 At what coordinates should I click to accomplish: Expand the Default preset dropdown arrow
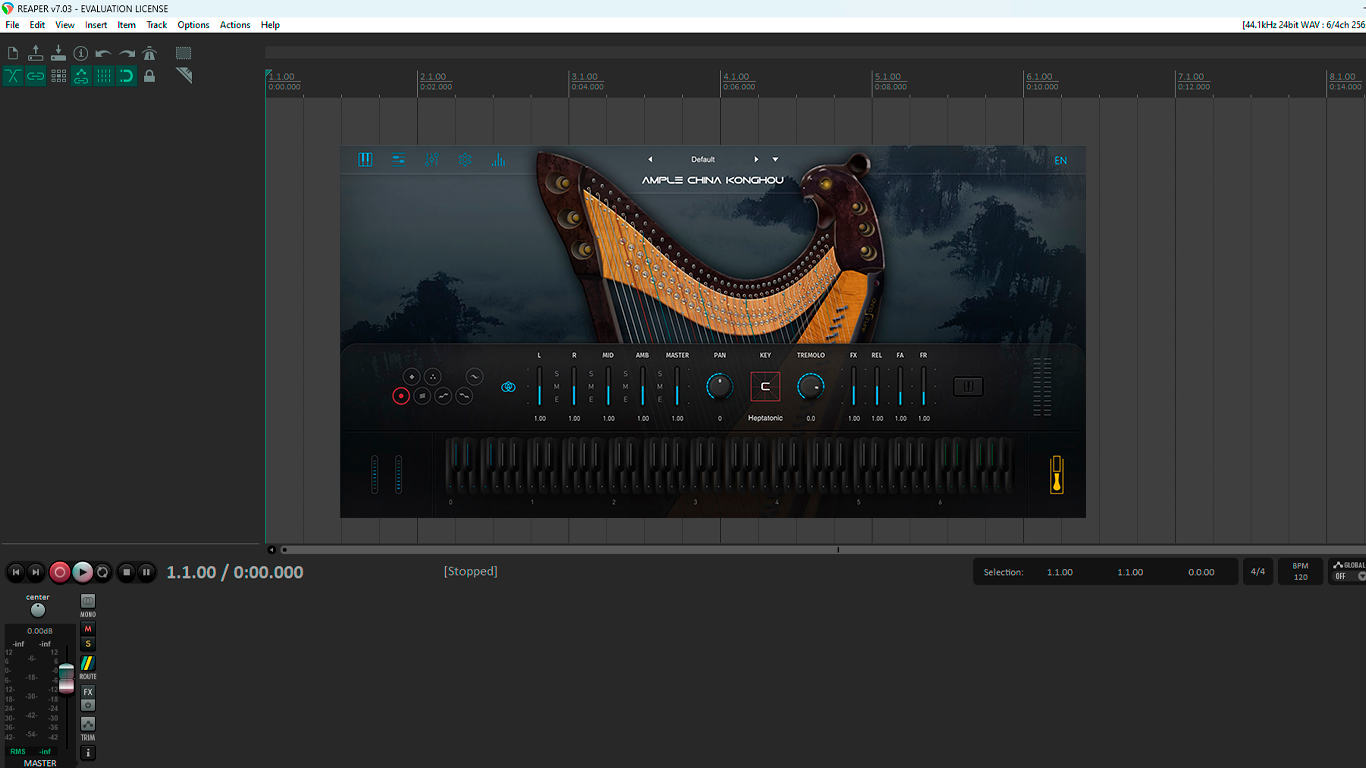[x=775, y=159]
